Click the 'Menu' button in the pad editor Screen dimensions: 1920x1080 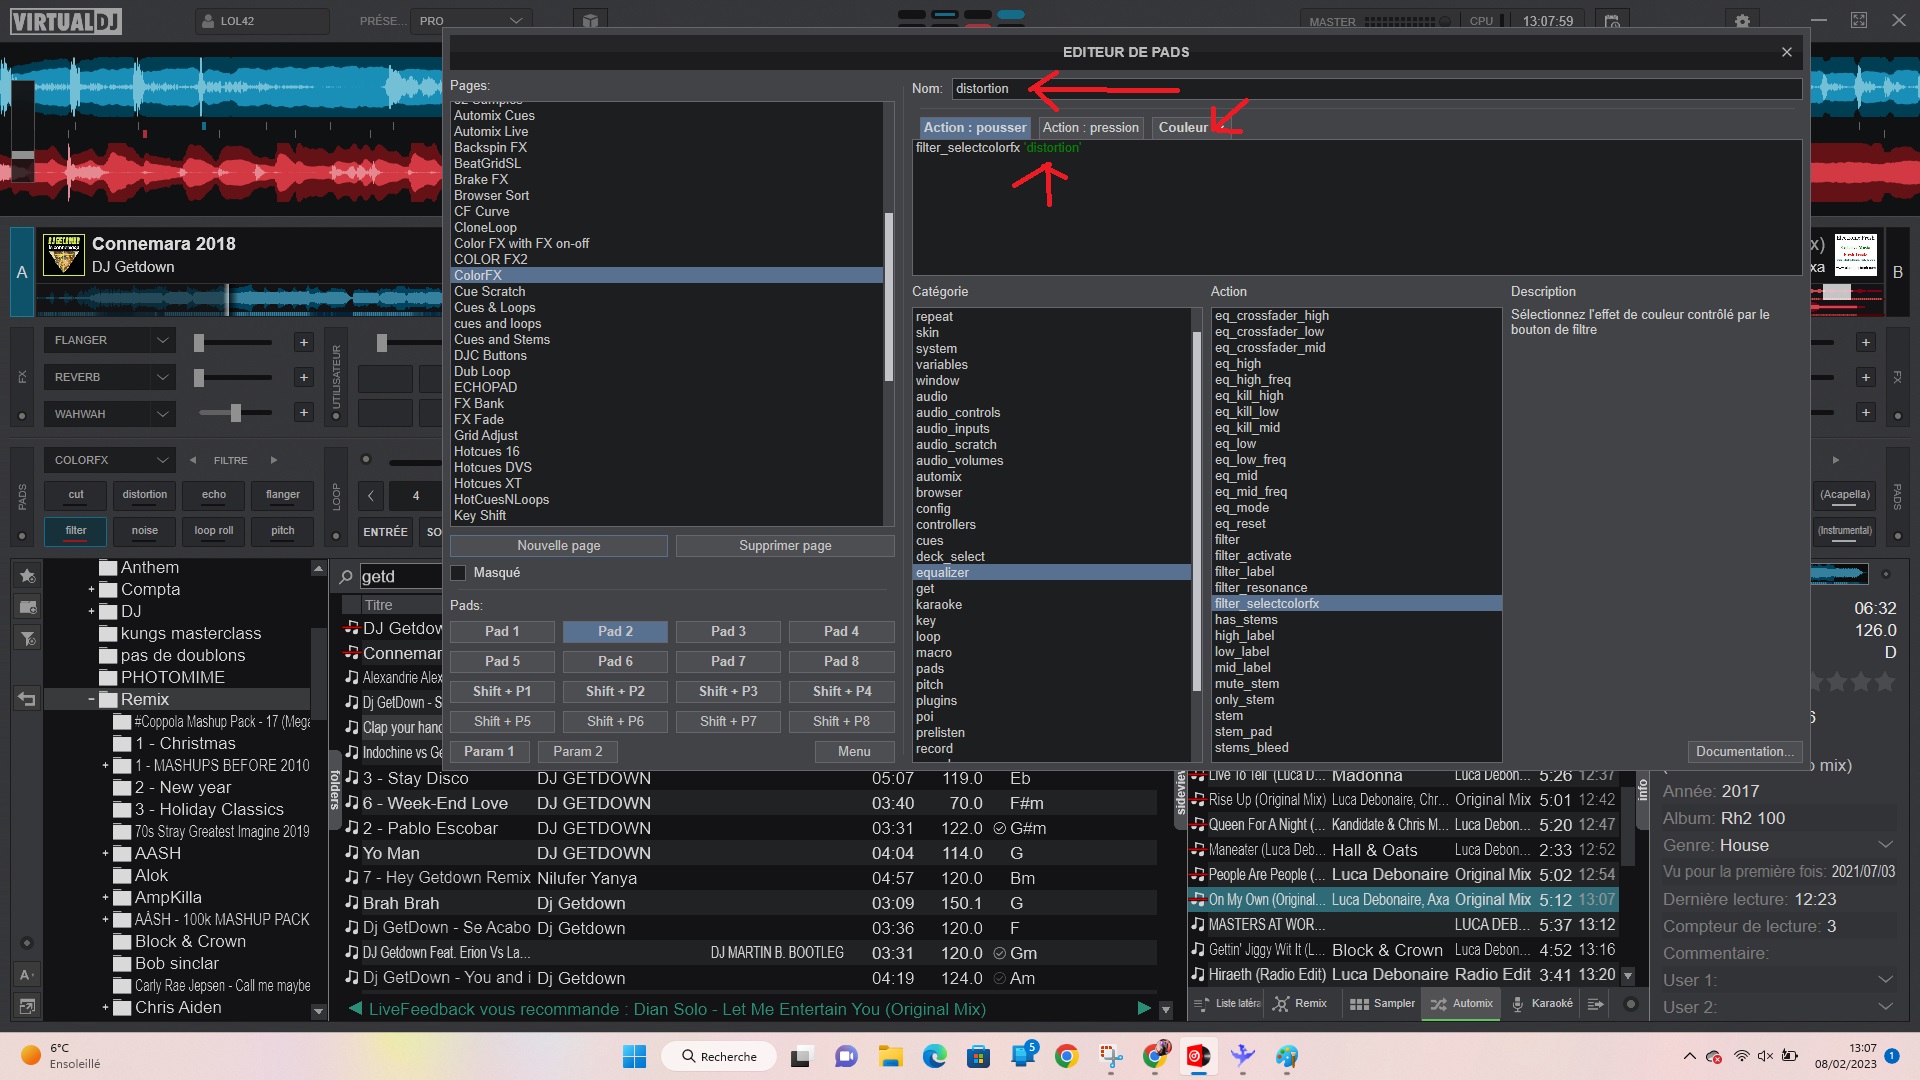pyautogui.click(x=854, y=752)
